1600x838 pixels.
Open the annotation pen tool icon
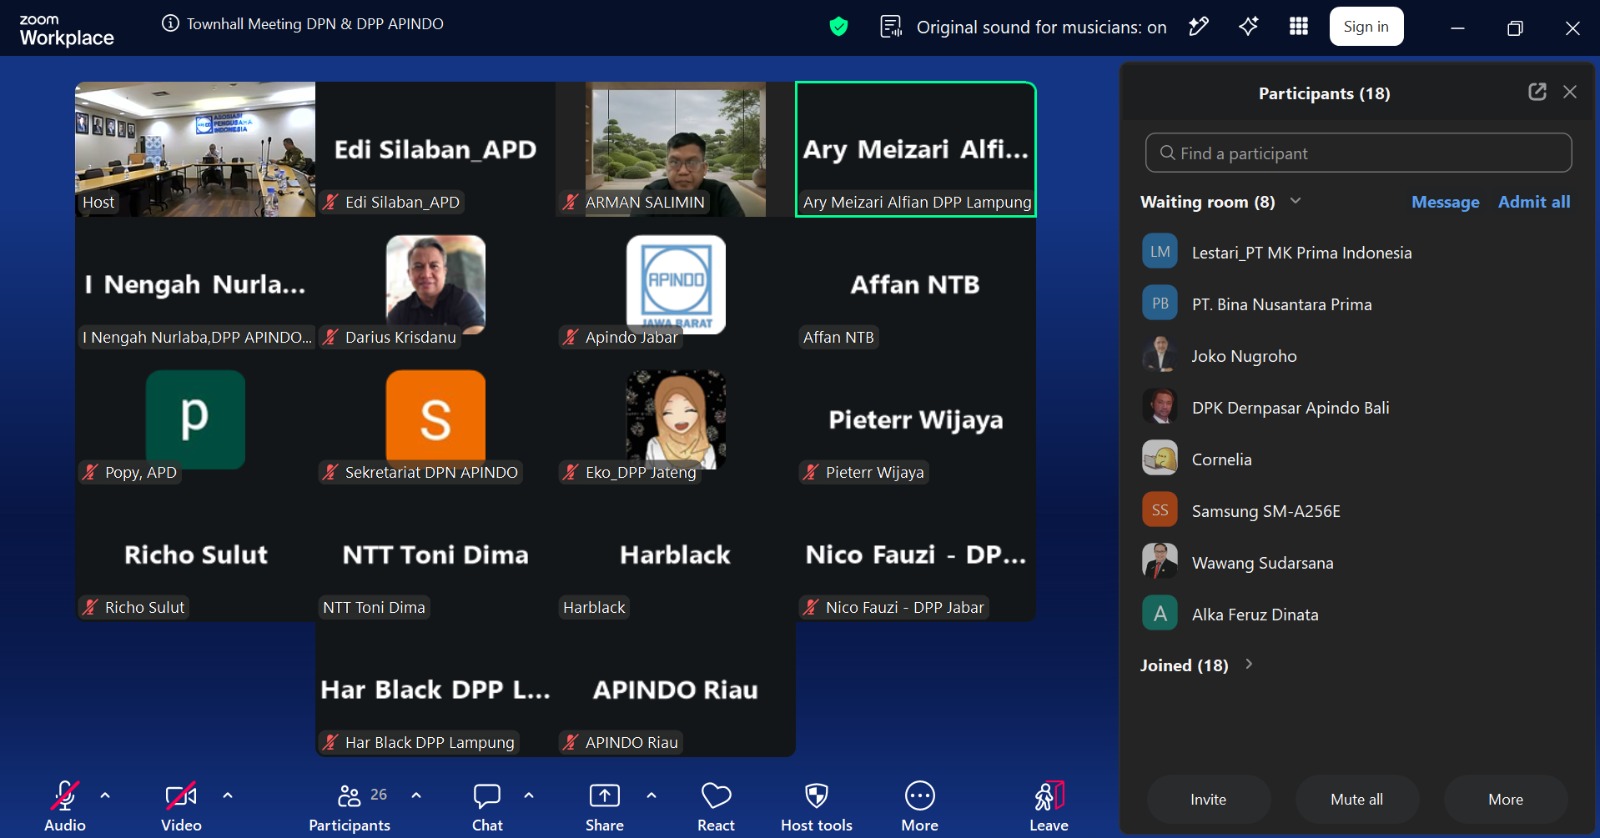(1198, 27)
